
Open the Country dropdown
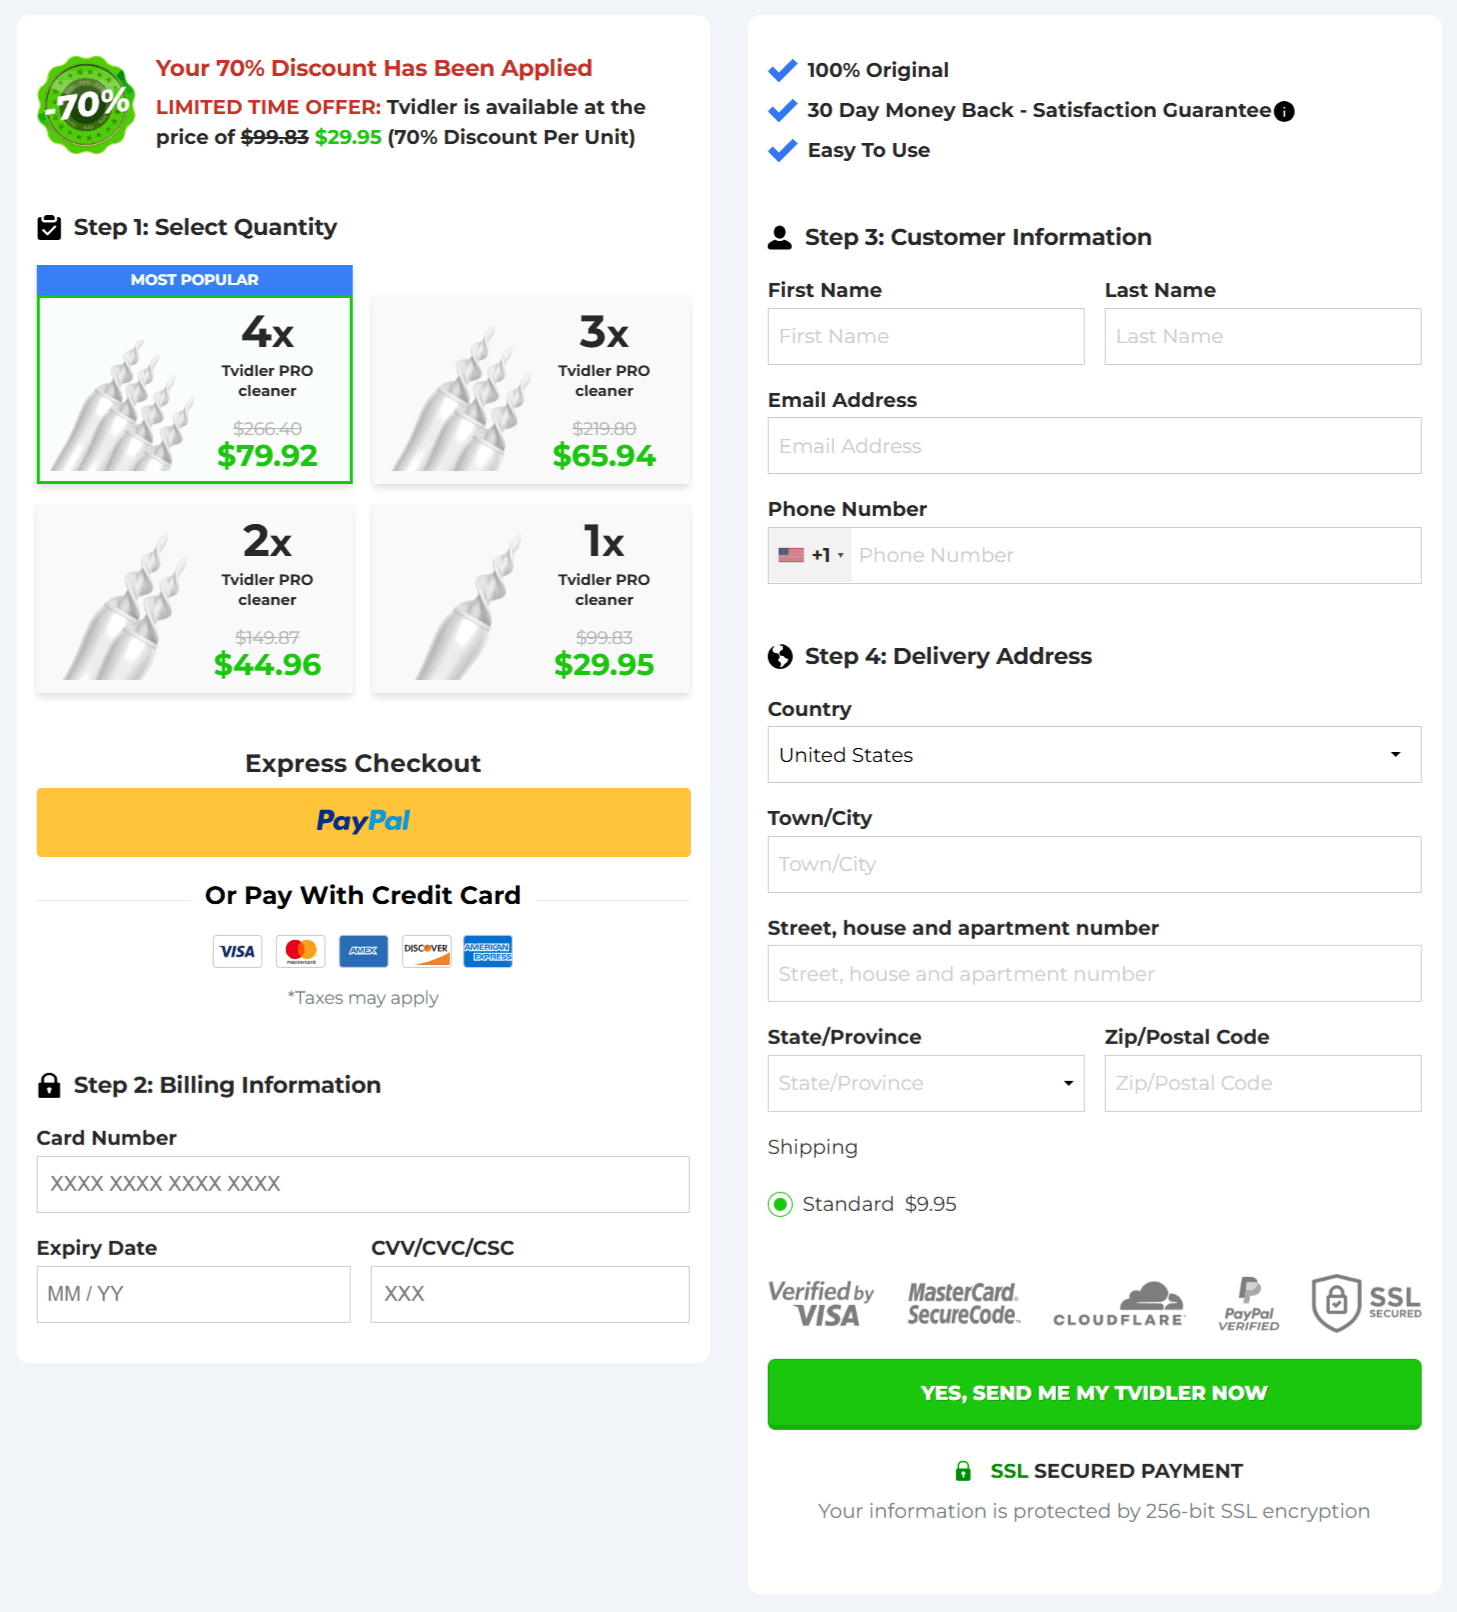point(1093,755)
